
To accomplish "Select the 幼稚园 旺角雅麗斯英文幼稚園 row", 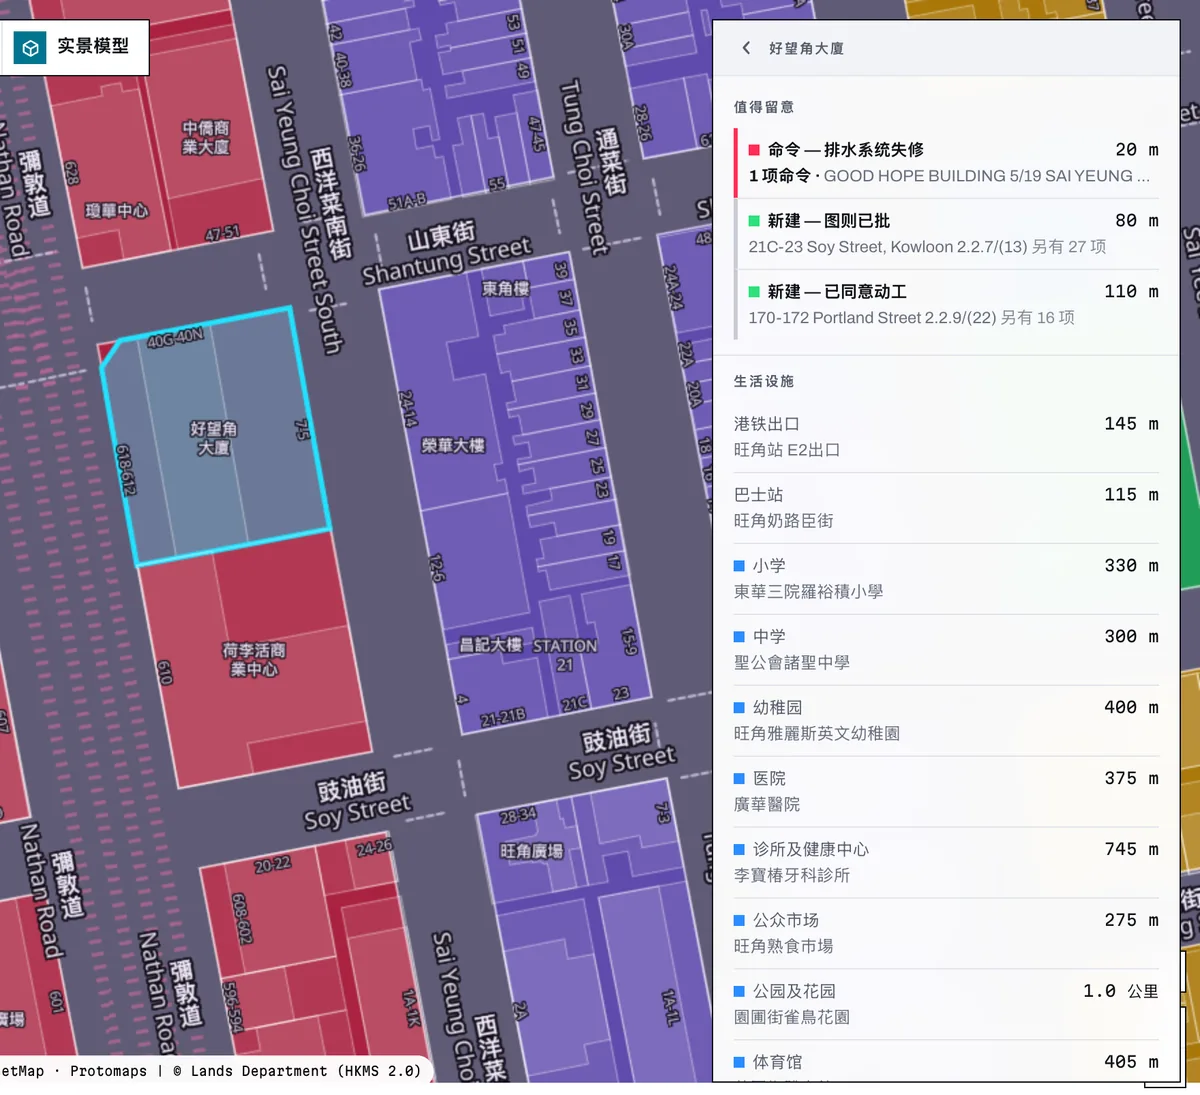I will click(x=946, y=721).
